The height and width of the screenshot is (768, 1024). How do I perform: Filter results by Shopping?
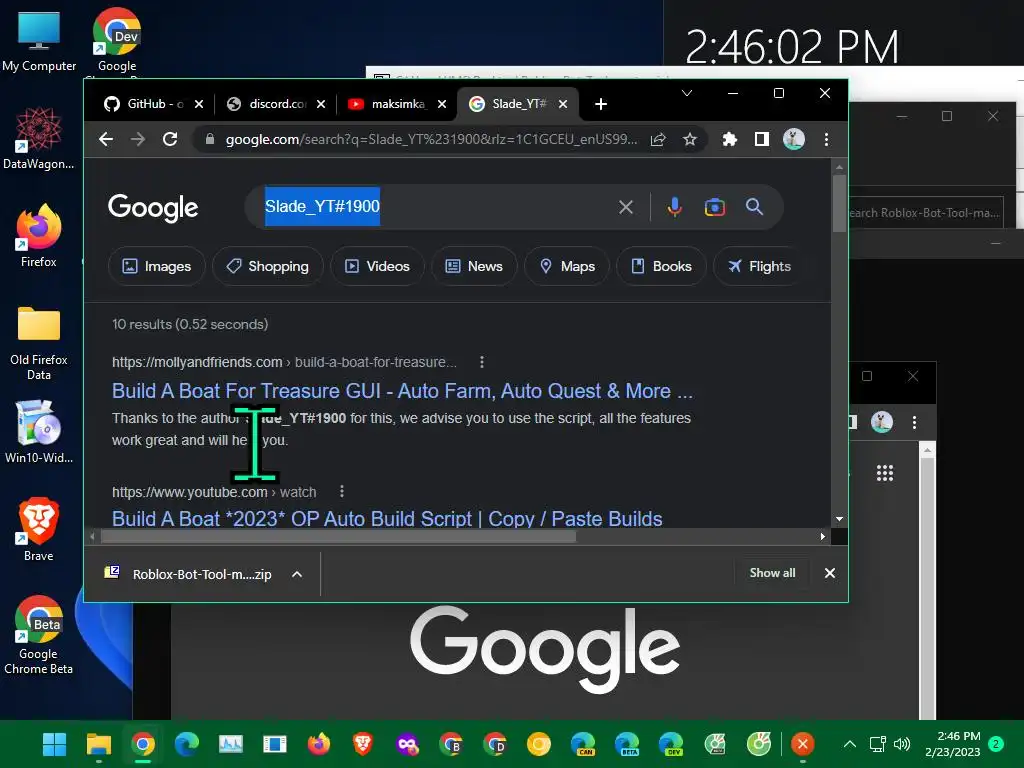click(x=268, y=266)
